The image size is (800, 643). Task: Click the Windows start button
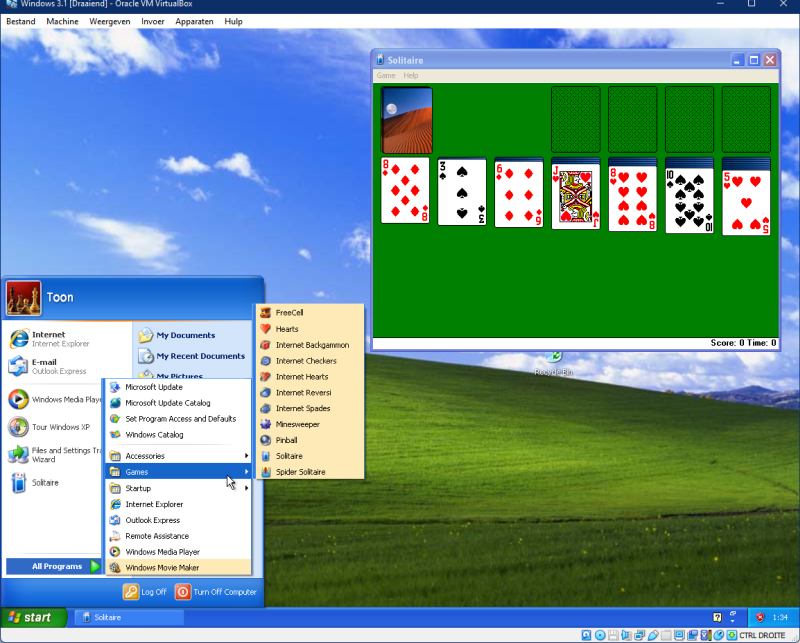coord(33,617)
